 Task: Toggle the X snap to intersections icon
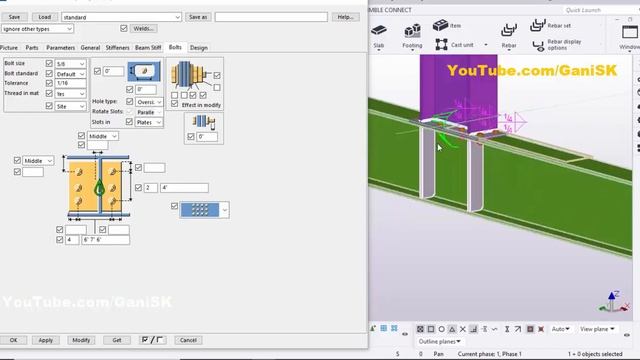coord(462,329)
